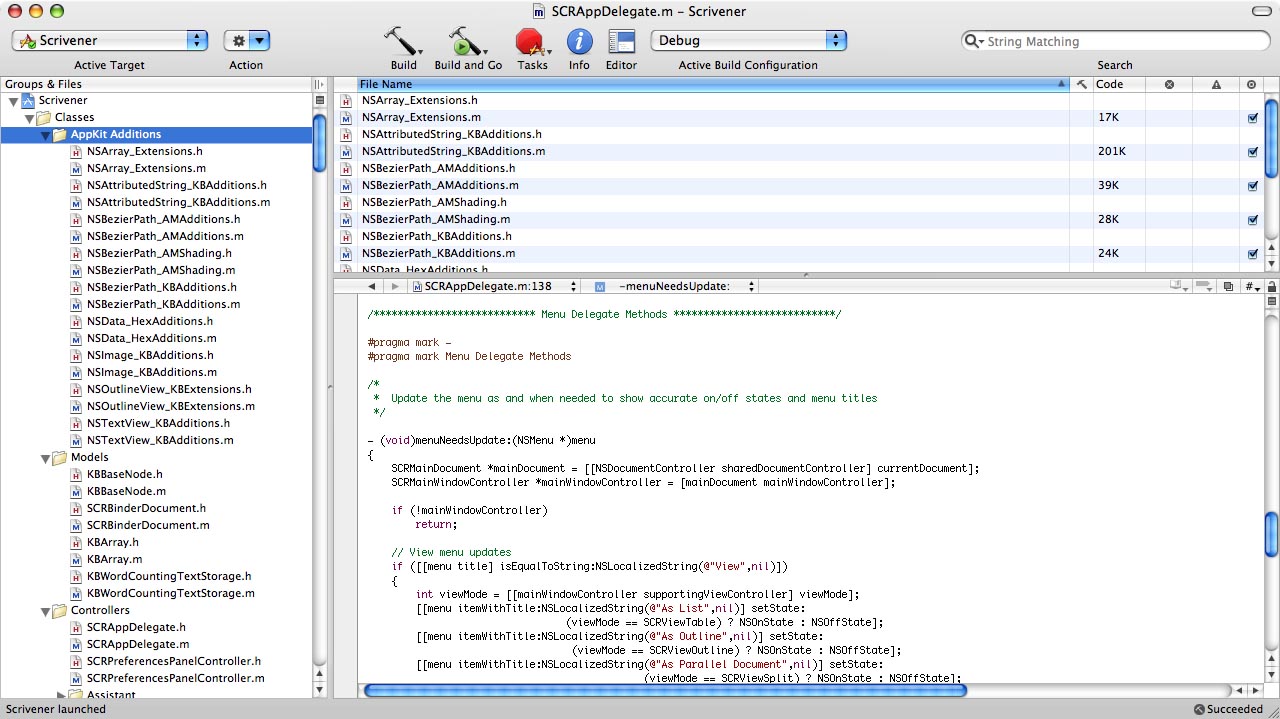The height and width of the screenshot is (719, 1280).
Task: Select KBWordCountingTextStorage.h in sidebar
Action: pyautogui.click(x=169, y=577)
